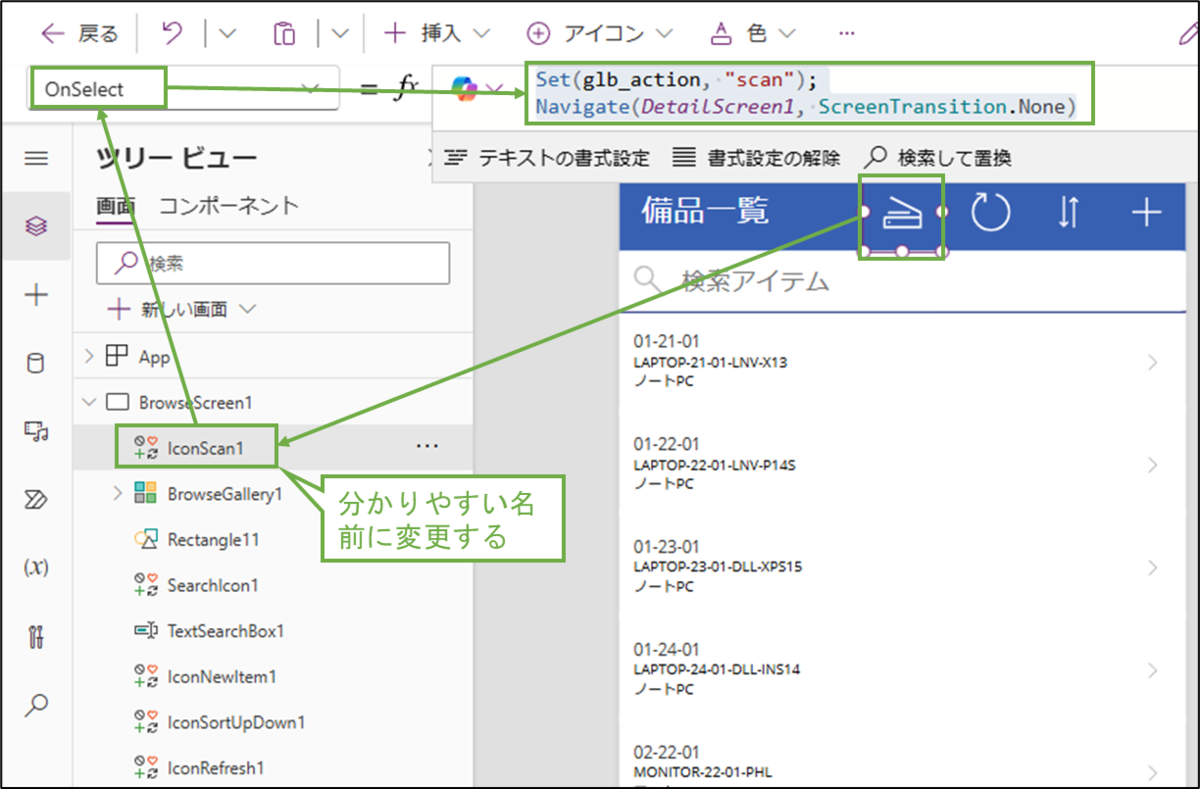1200x789 pixels.
Task: Select Rectangle11 in the tree
Action: pos(213,539)
